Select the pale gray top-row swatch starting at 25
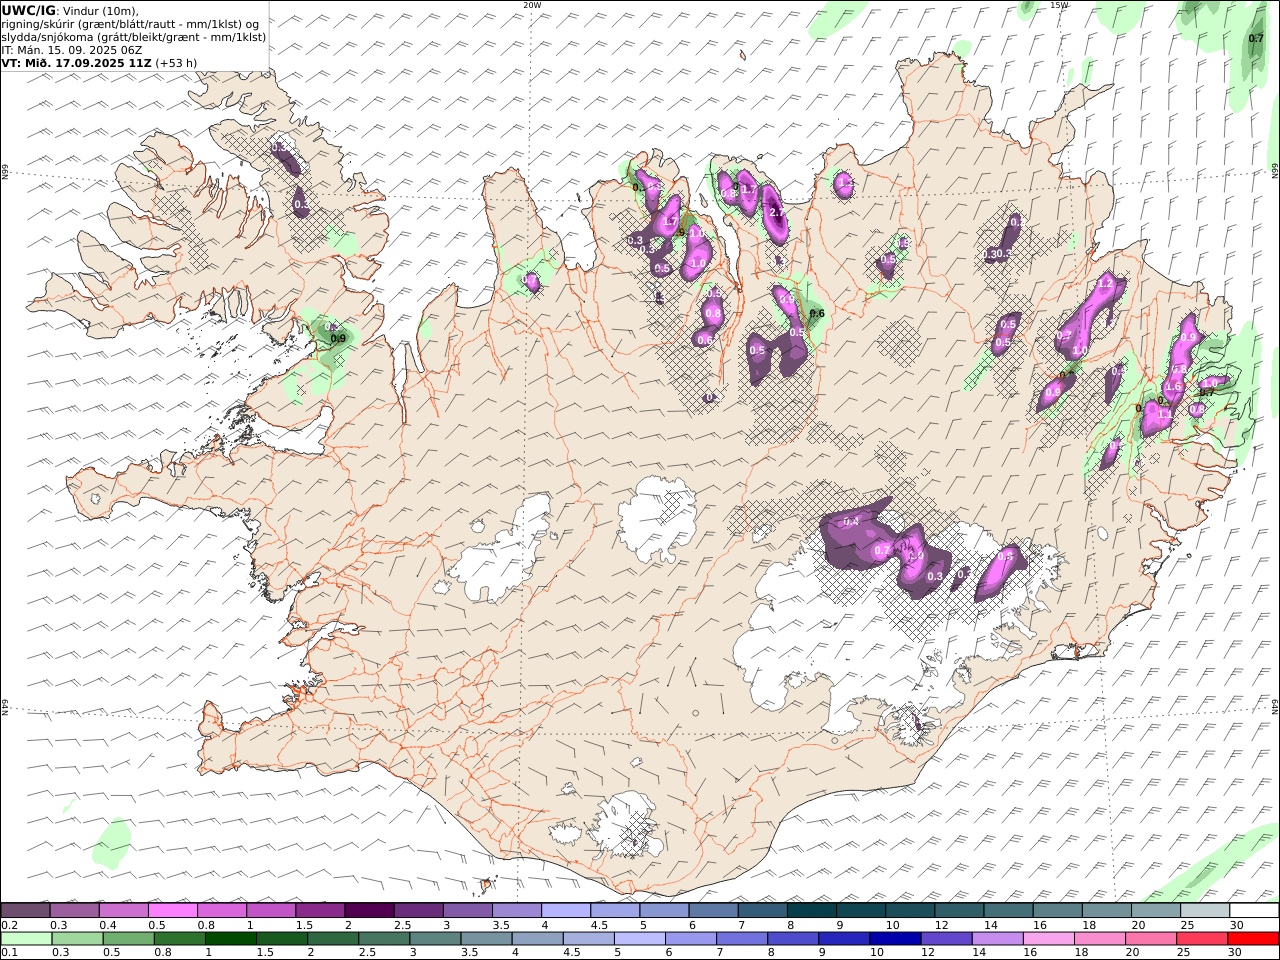This screenshot has height=960, width=1280. (1204, 910)
